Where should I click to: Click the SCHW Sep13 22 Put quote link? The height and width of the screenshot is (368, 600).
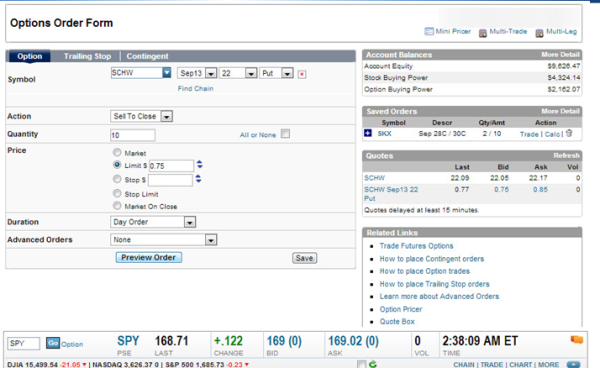[x=391, y=194]
